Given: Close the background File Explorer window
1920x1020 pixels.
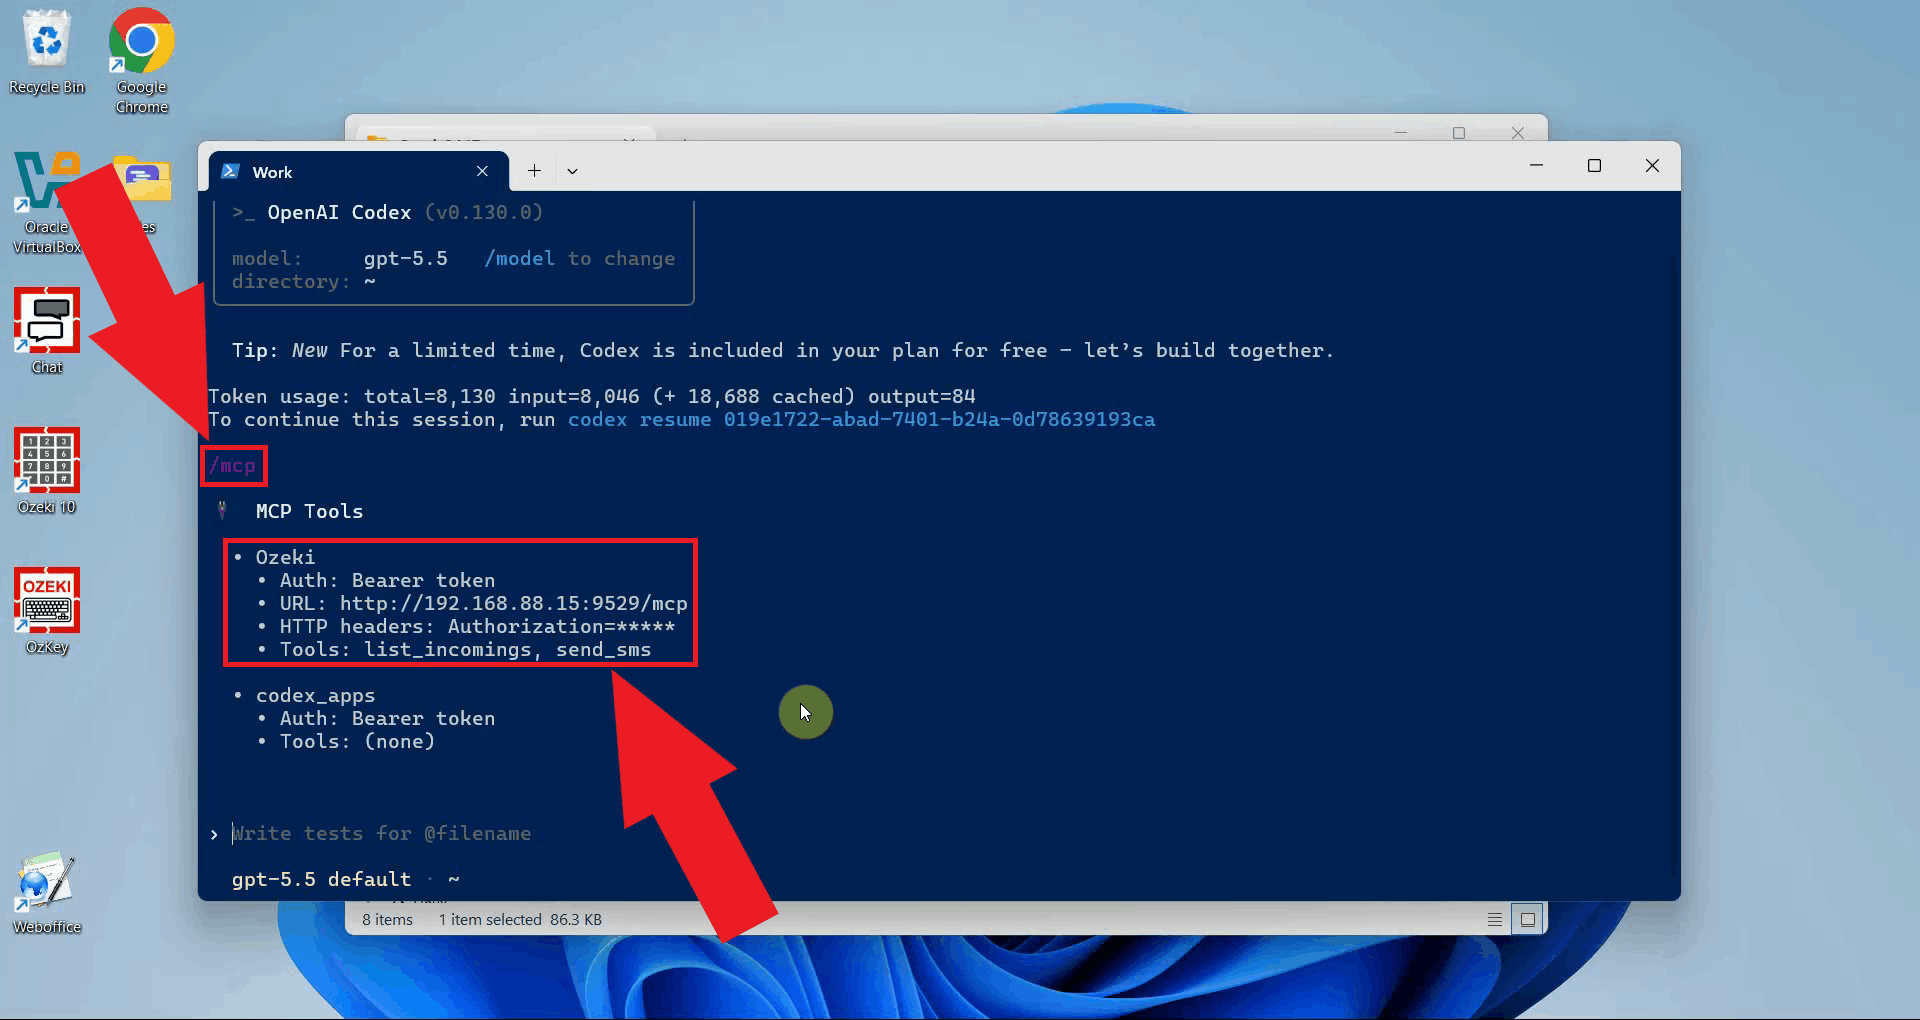Looking at the screenshot, I should pos(1518,132).
